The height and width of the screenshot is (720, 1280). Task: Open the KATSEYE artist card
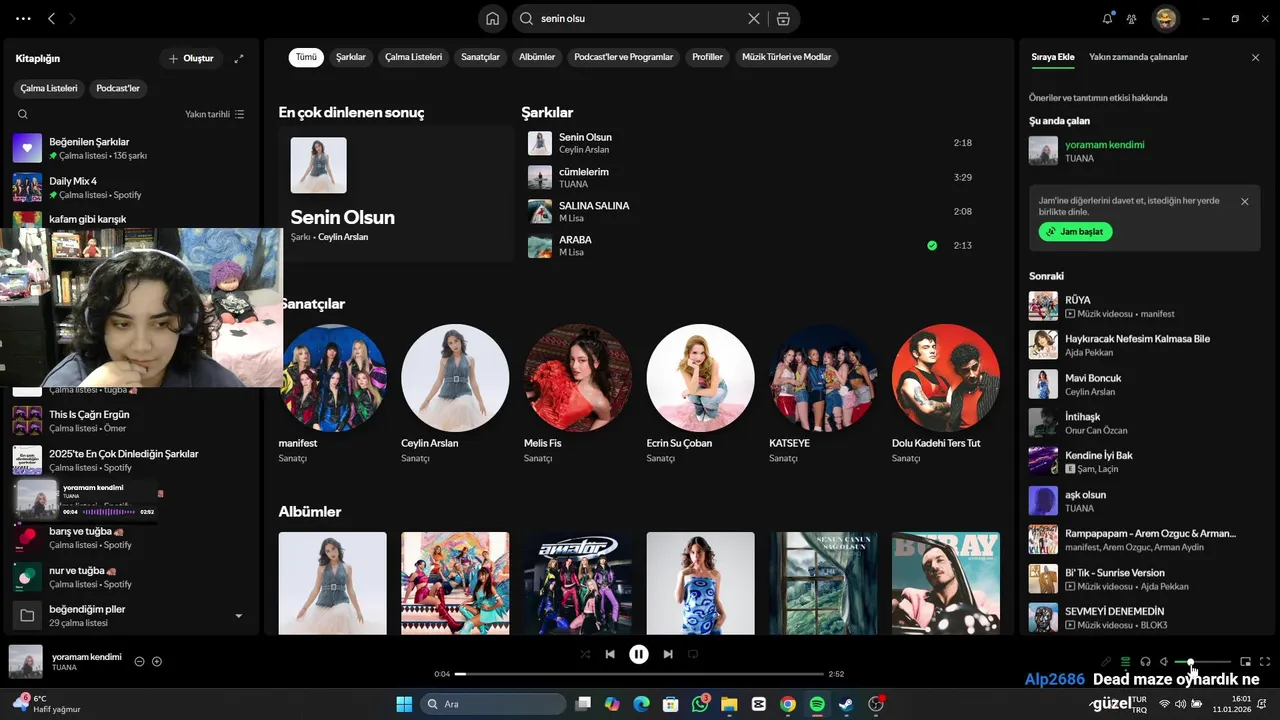click(x=823, y=395)
